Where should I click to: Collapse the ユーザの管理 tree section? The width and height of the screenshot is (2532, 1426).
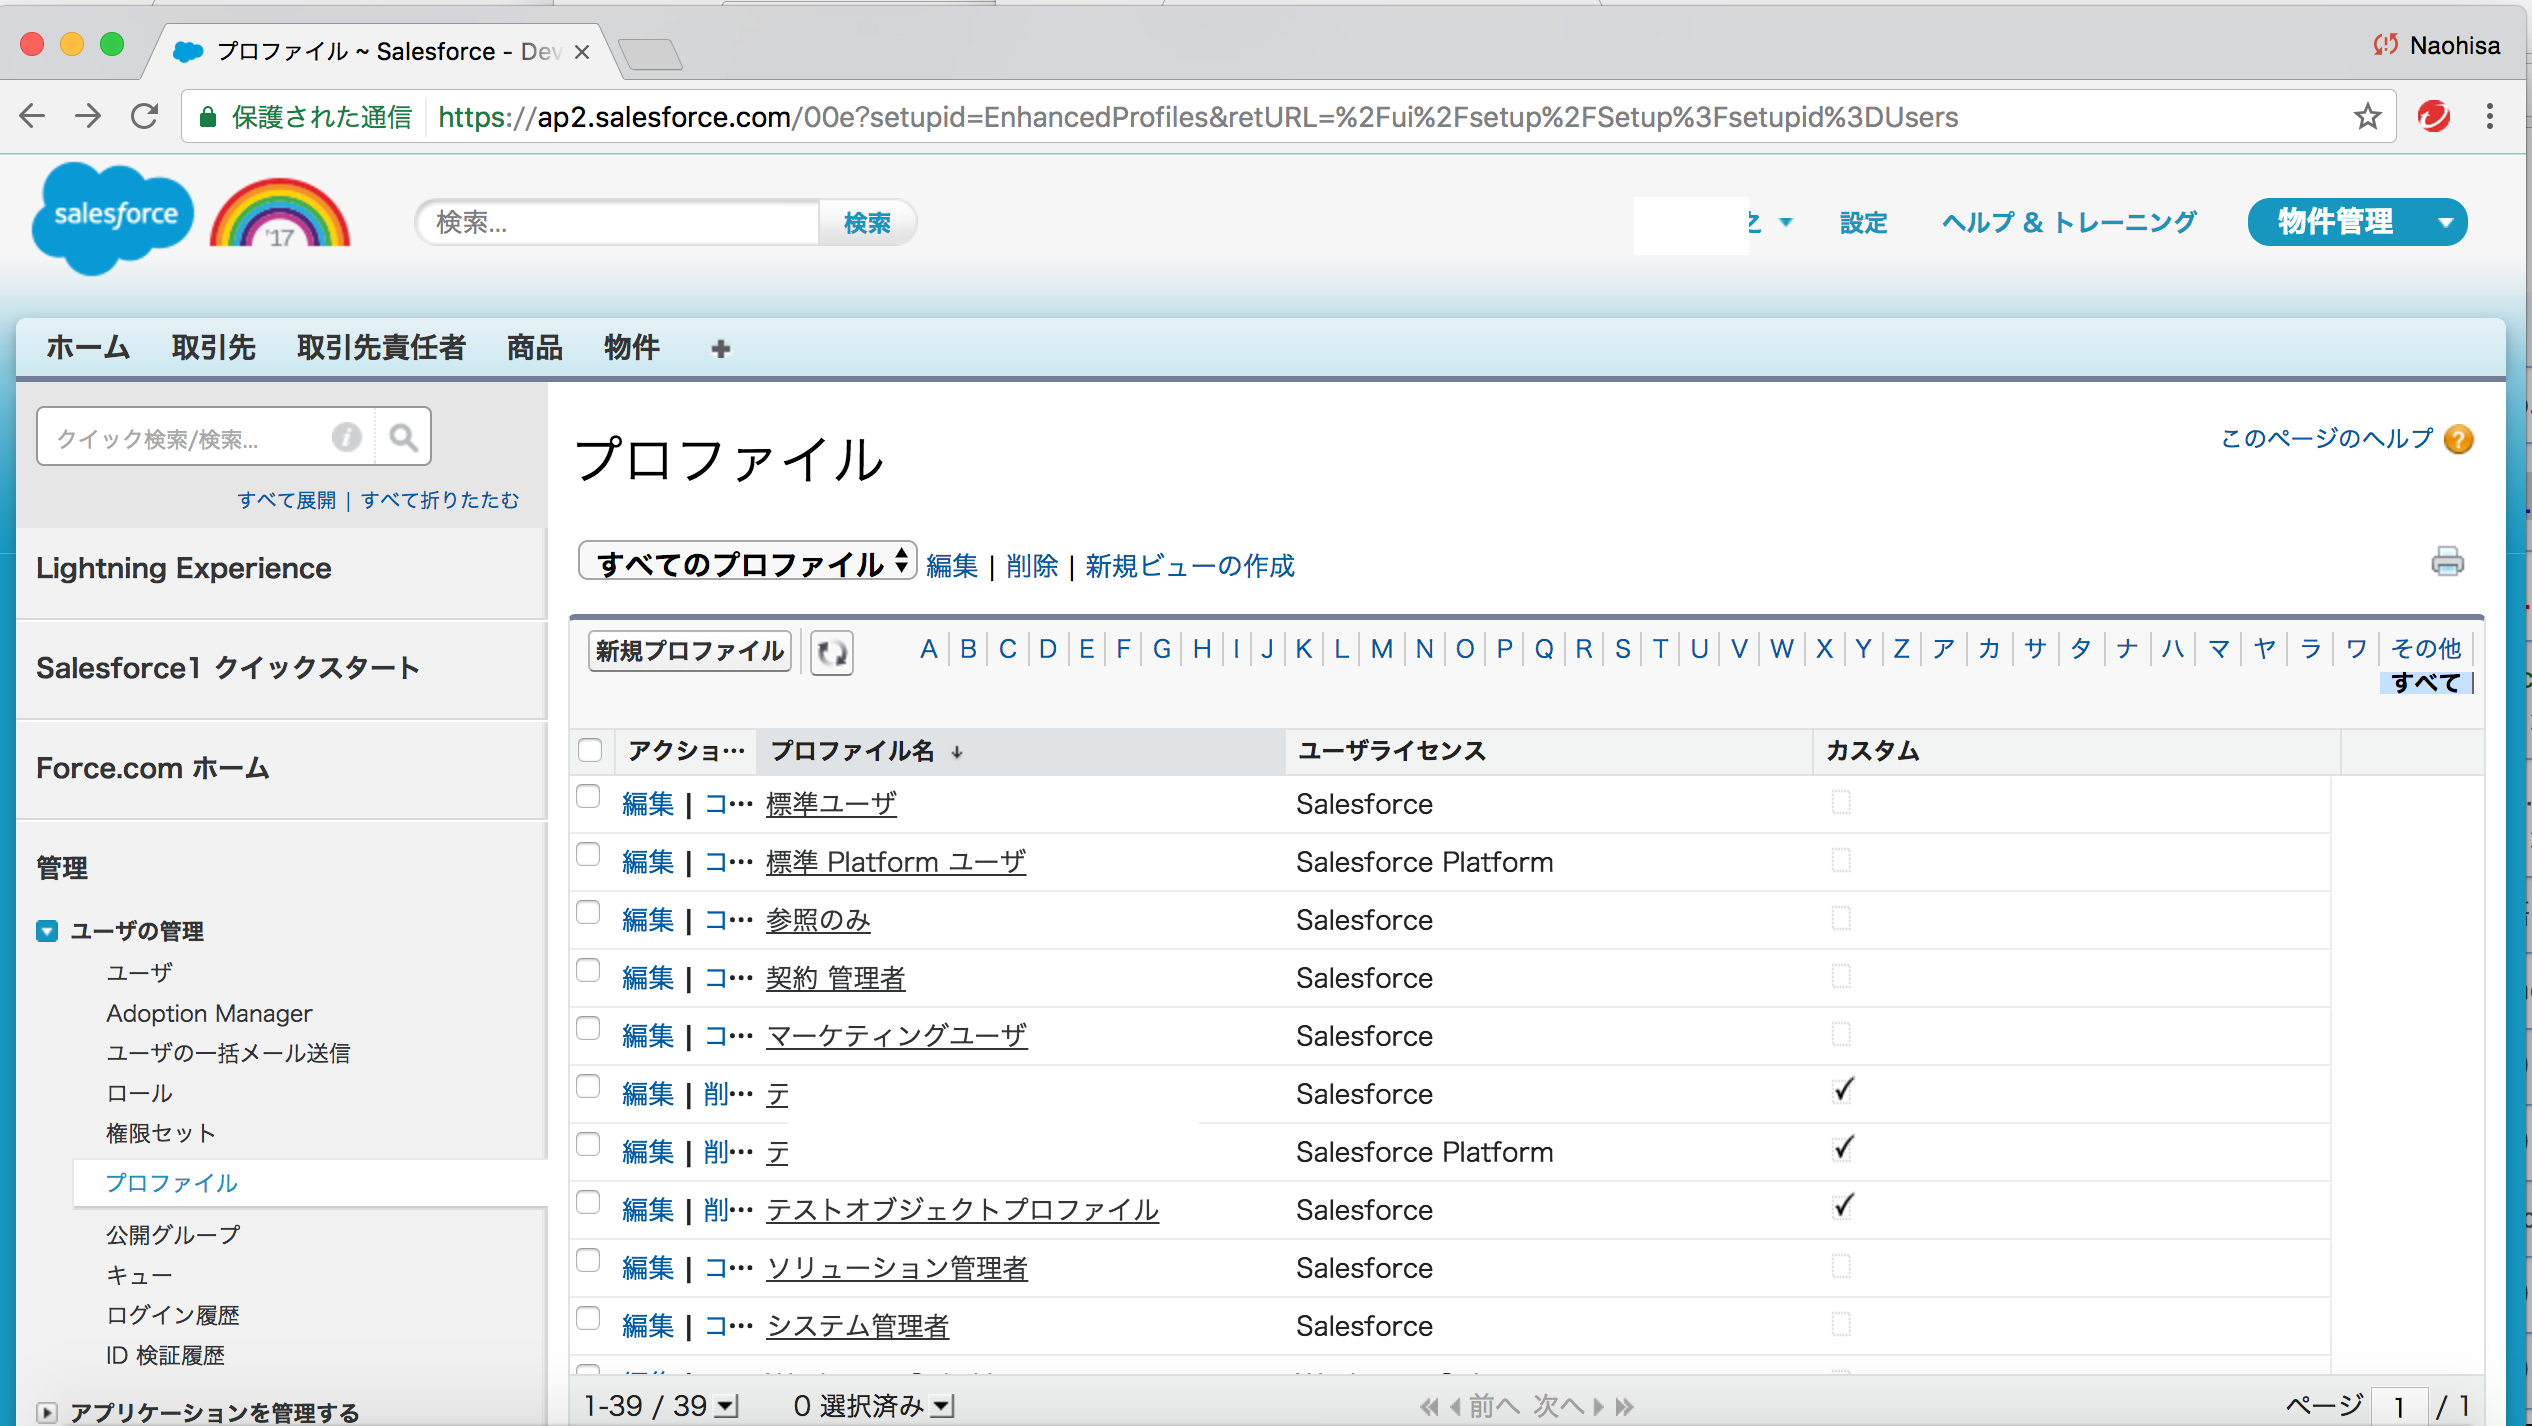pos(47,931)
